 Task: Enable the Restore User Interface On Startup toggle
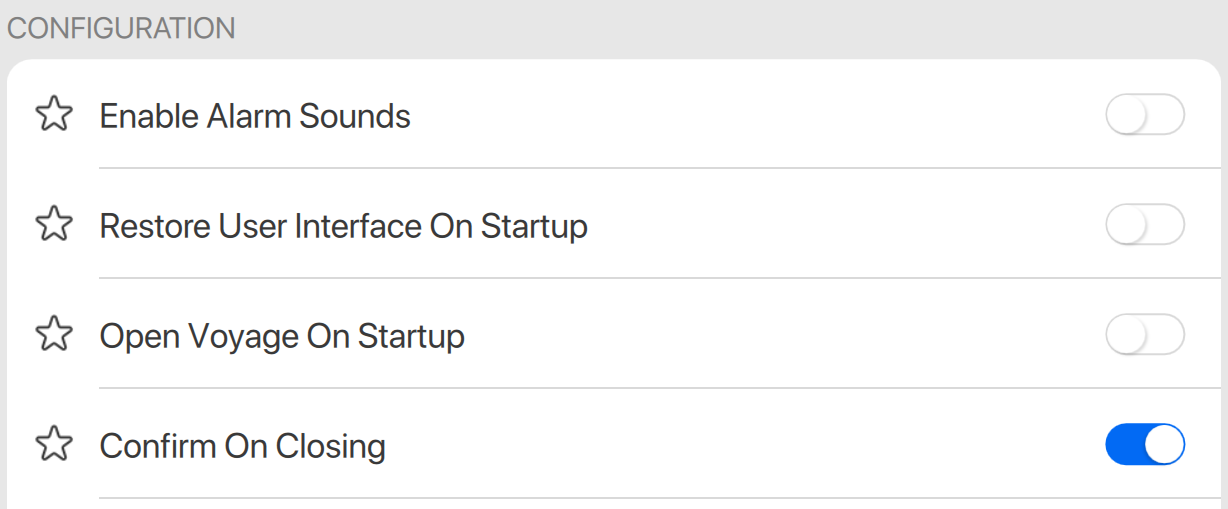pos(1144,225)
